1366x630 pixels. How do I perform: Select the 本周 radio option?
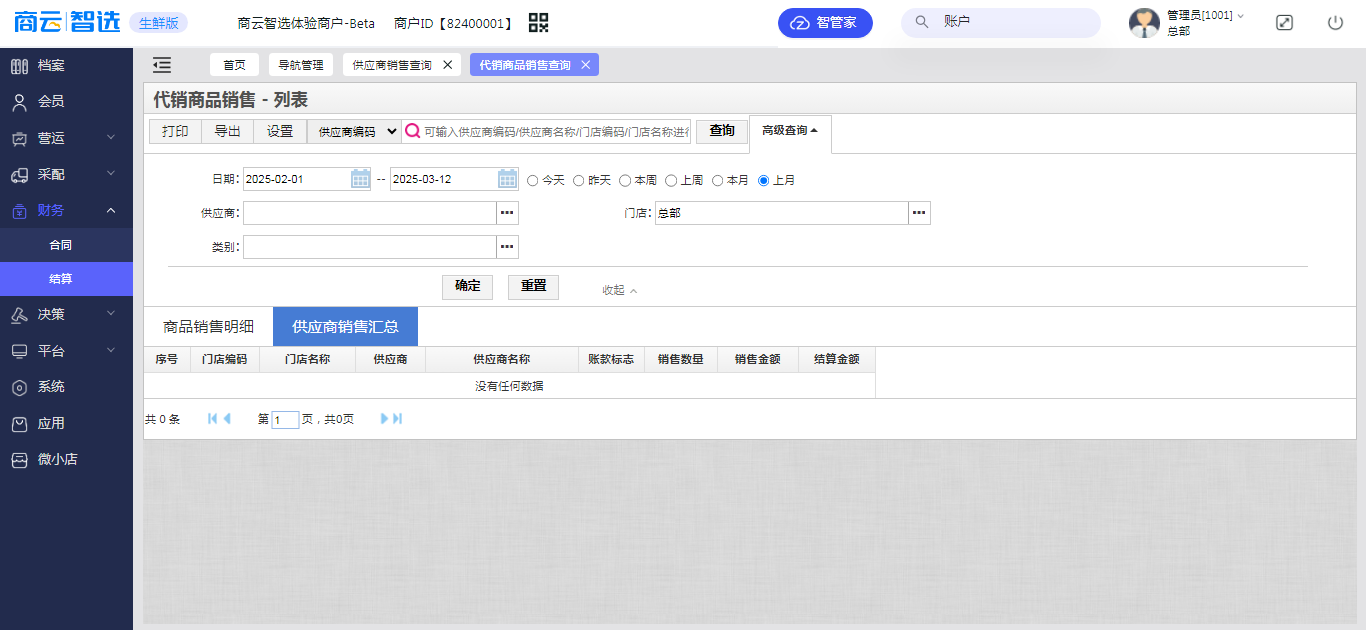click(625, 181)
